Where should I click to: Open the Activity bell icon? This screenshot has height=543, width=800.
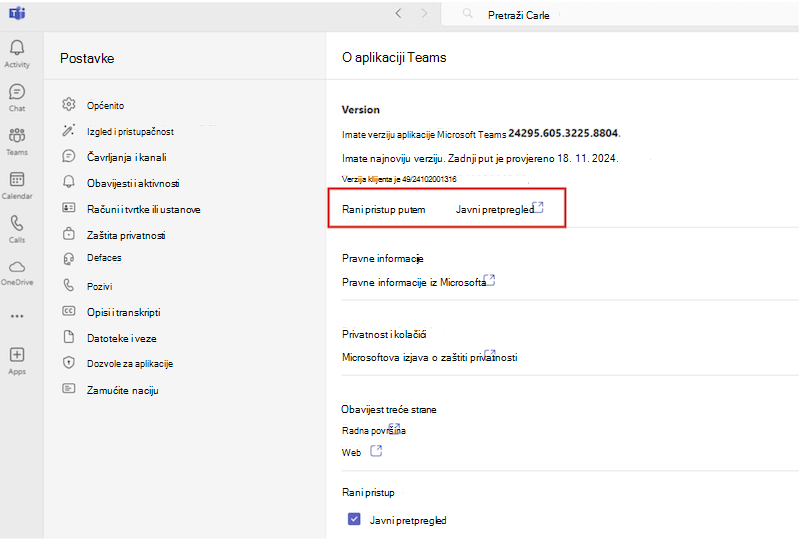tap(17, 47)
